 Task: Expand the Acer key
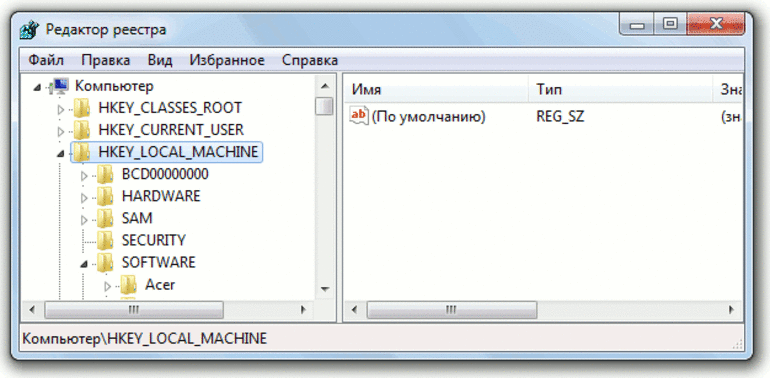108,285
